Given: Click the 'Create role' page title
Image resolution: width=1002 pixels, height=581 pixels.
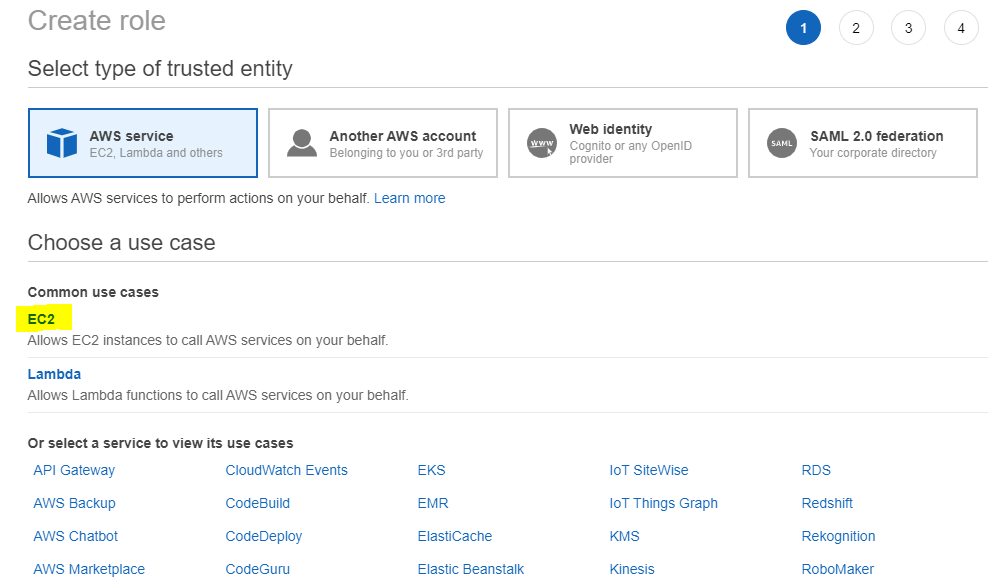Looking at the screenshot, I should tap(96, 20).
